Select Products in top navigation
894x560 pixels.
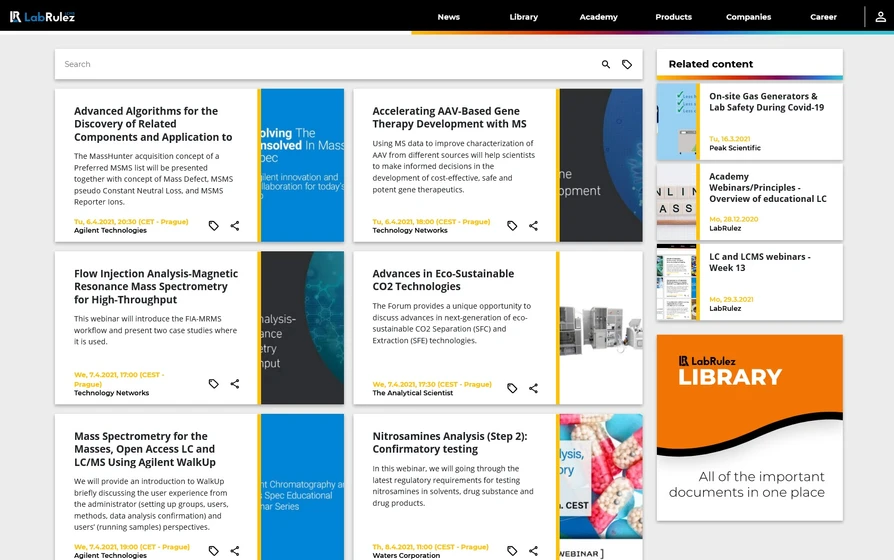click(673, 17)
